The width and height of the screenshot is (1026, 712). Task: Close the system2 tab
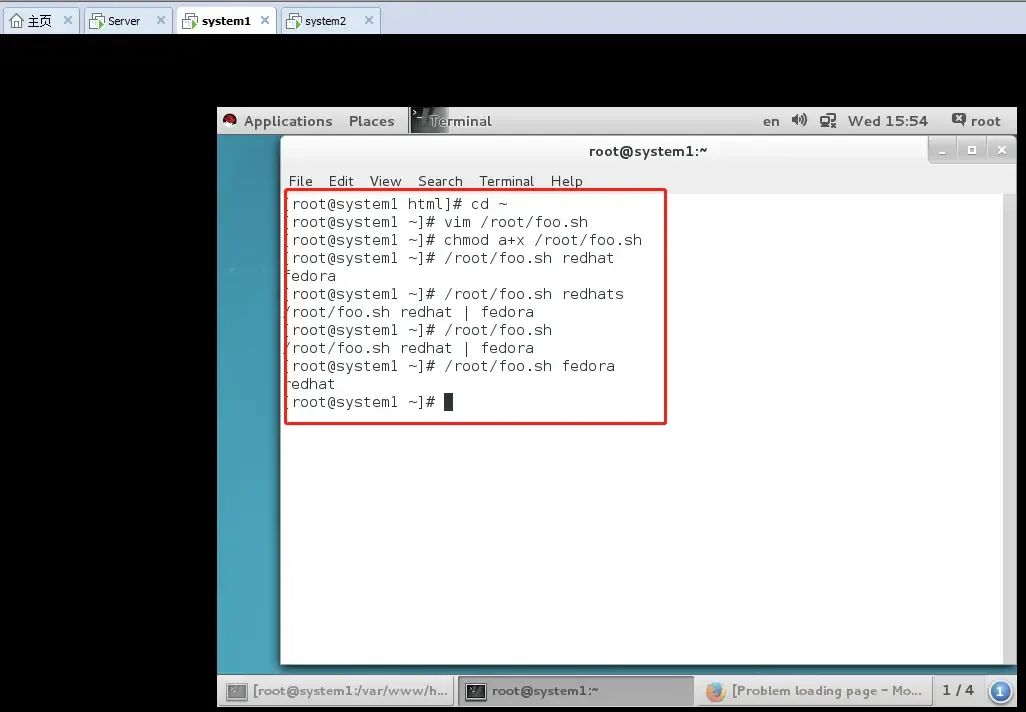tap(368, 20)
